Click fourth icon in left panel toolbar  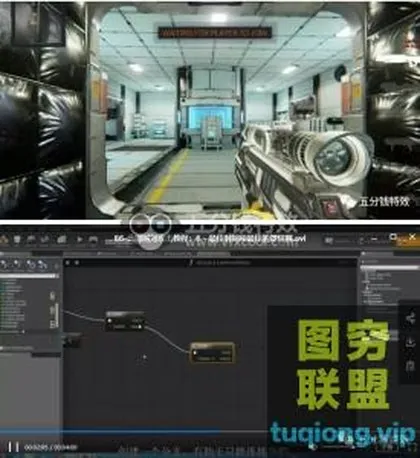click(x=43, y=265)
